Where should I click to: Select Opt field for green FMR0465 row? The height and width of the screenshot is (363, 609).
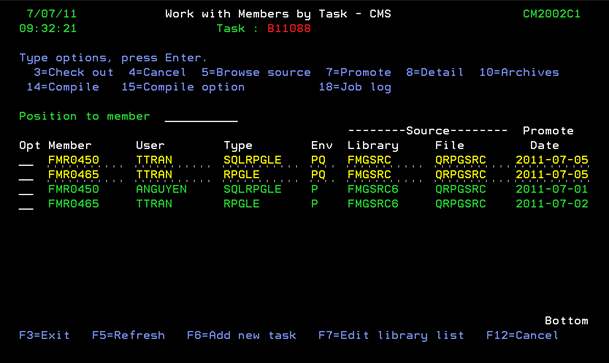pyautogui.click(x=26, y=204)
